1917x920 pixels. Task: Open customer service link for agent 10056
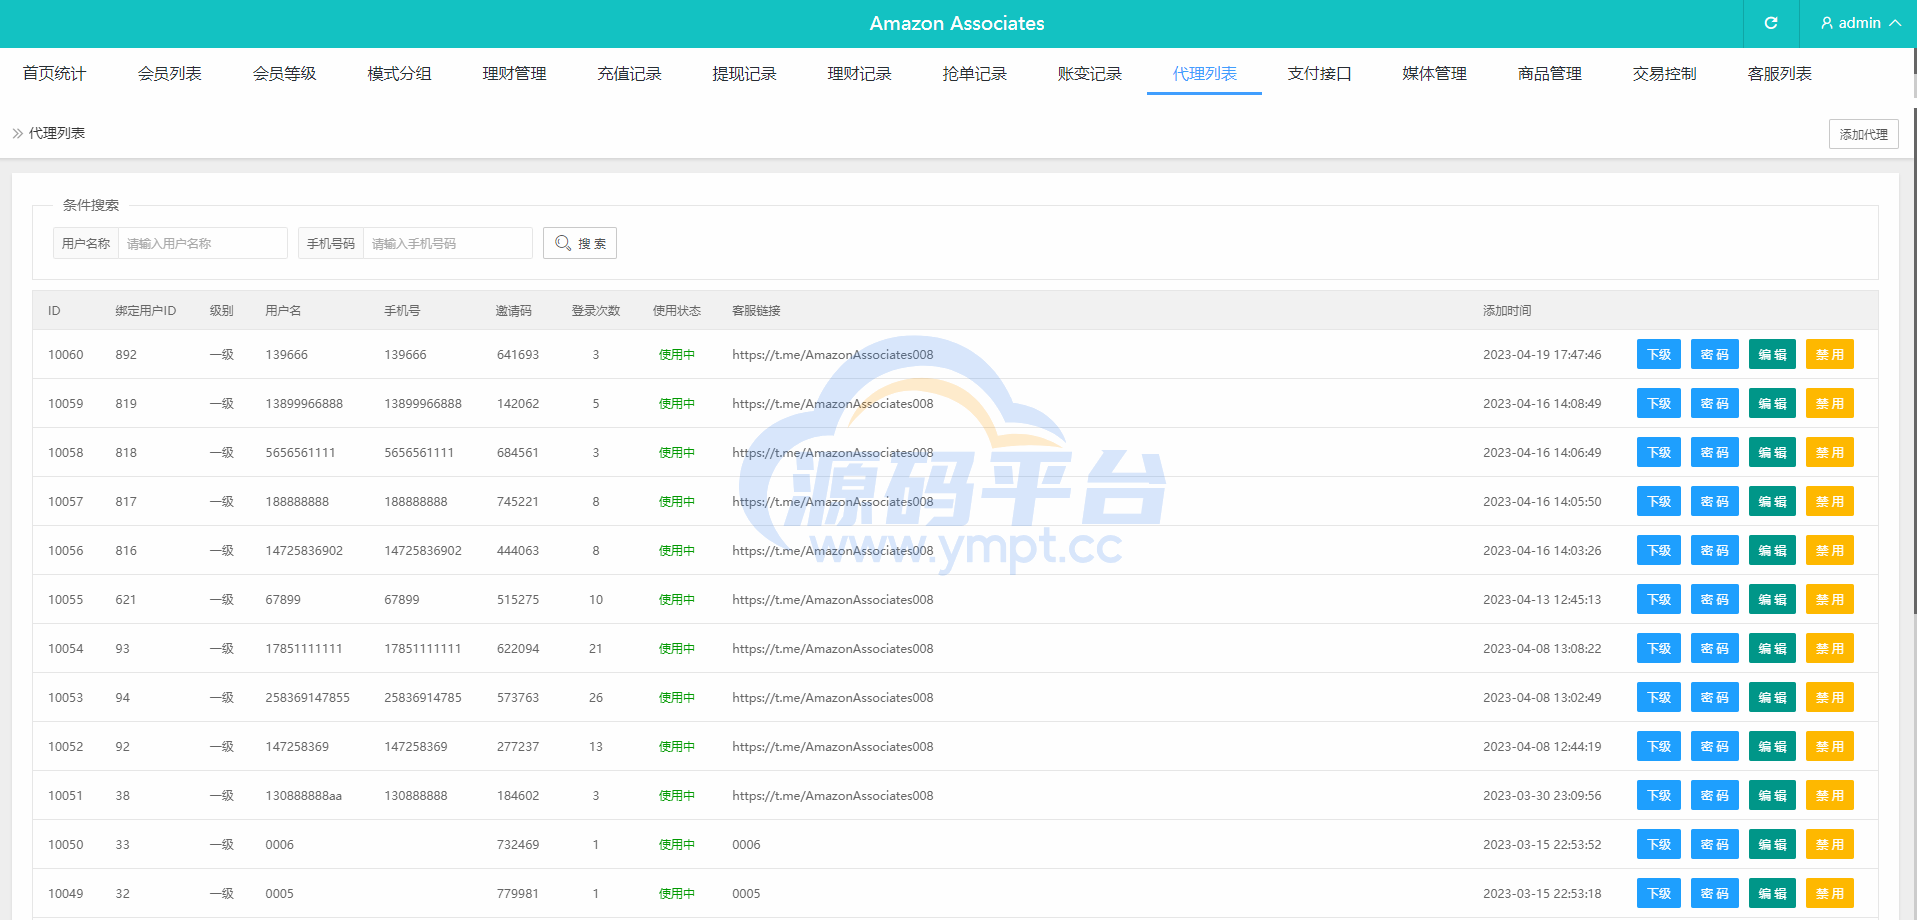832,551
